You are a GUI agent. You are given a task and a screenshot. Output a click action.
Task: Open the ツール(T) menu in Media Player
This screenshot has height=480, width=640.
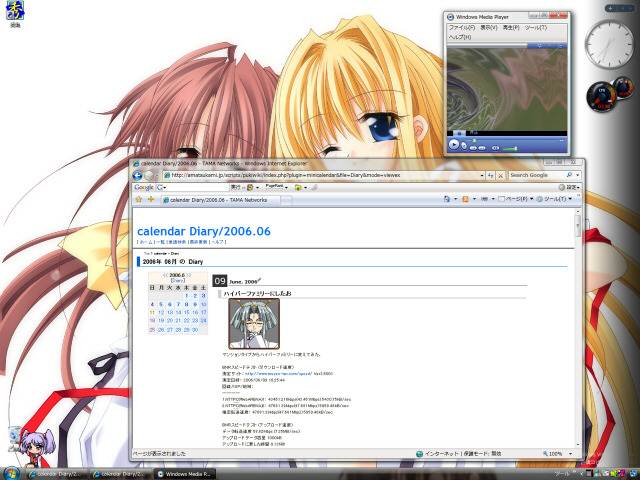click(536, 28)
